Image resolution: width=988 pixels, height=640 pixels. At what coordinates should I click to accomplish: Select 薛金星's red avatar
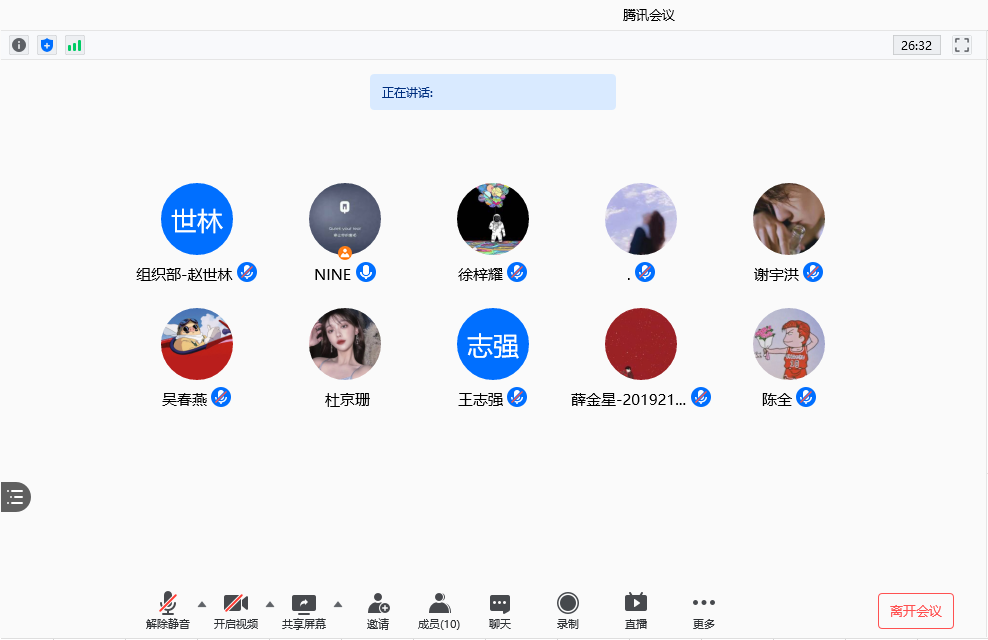click(x=641, y=344)
